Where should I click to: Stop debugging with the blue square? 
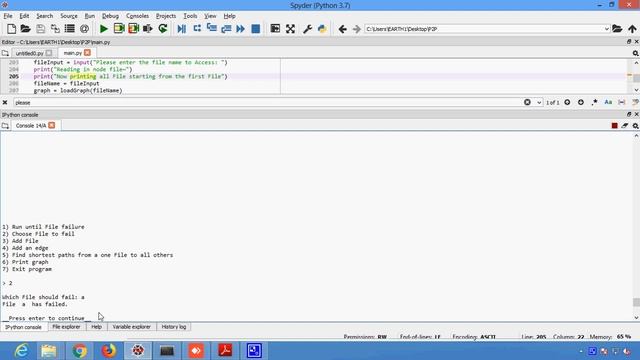coord(256,29)
